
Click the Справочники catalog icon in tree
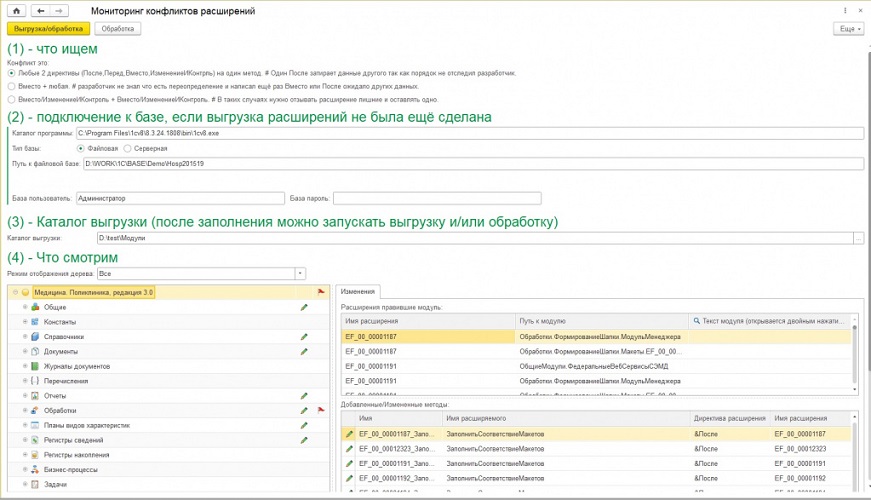point(35,337)
